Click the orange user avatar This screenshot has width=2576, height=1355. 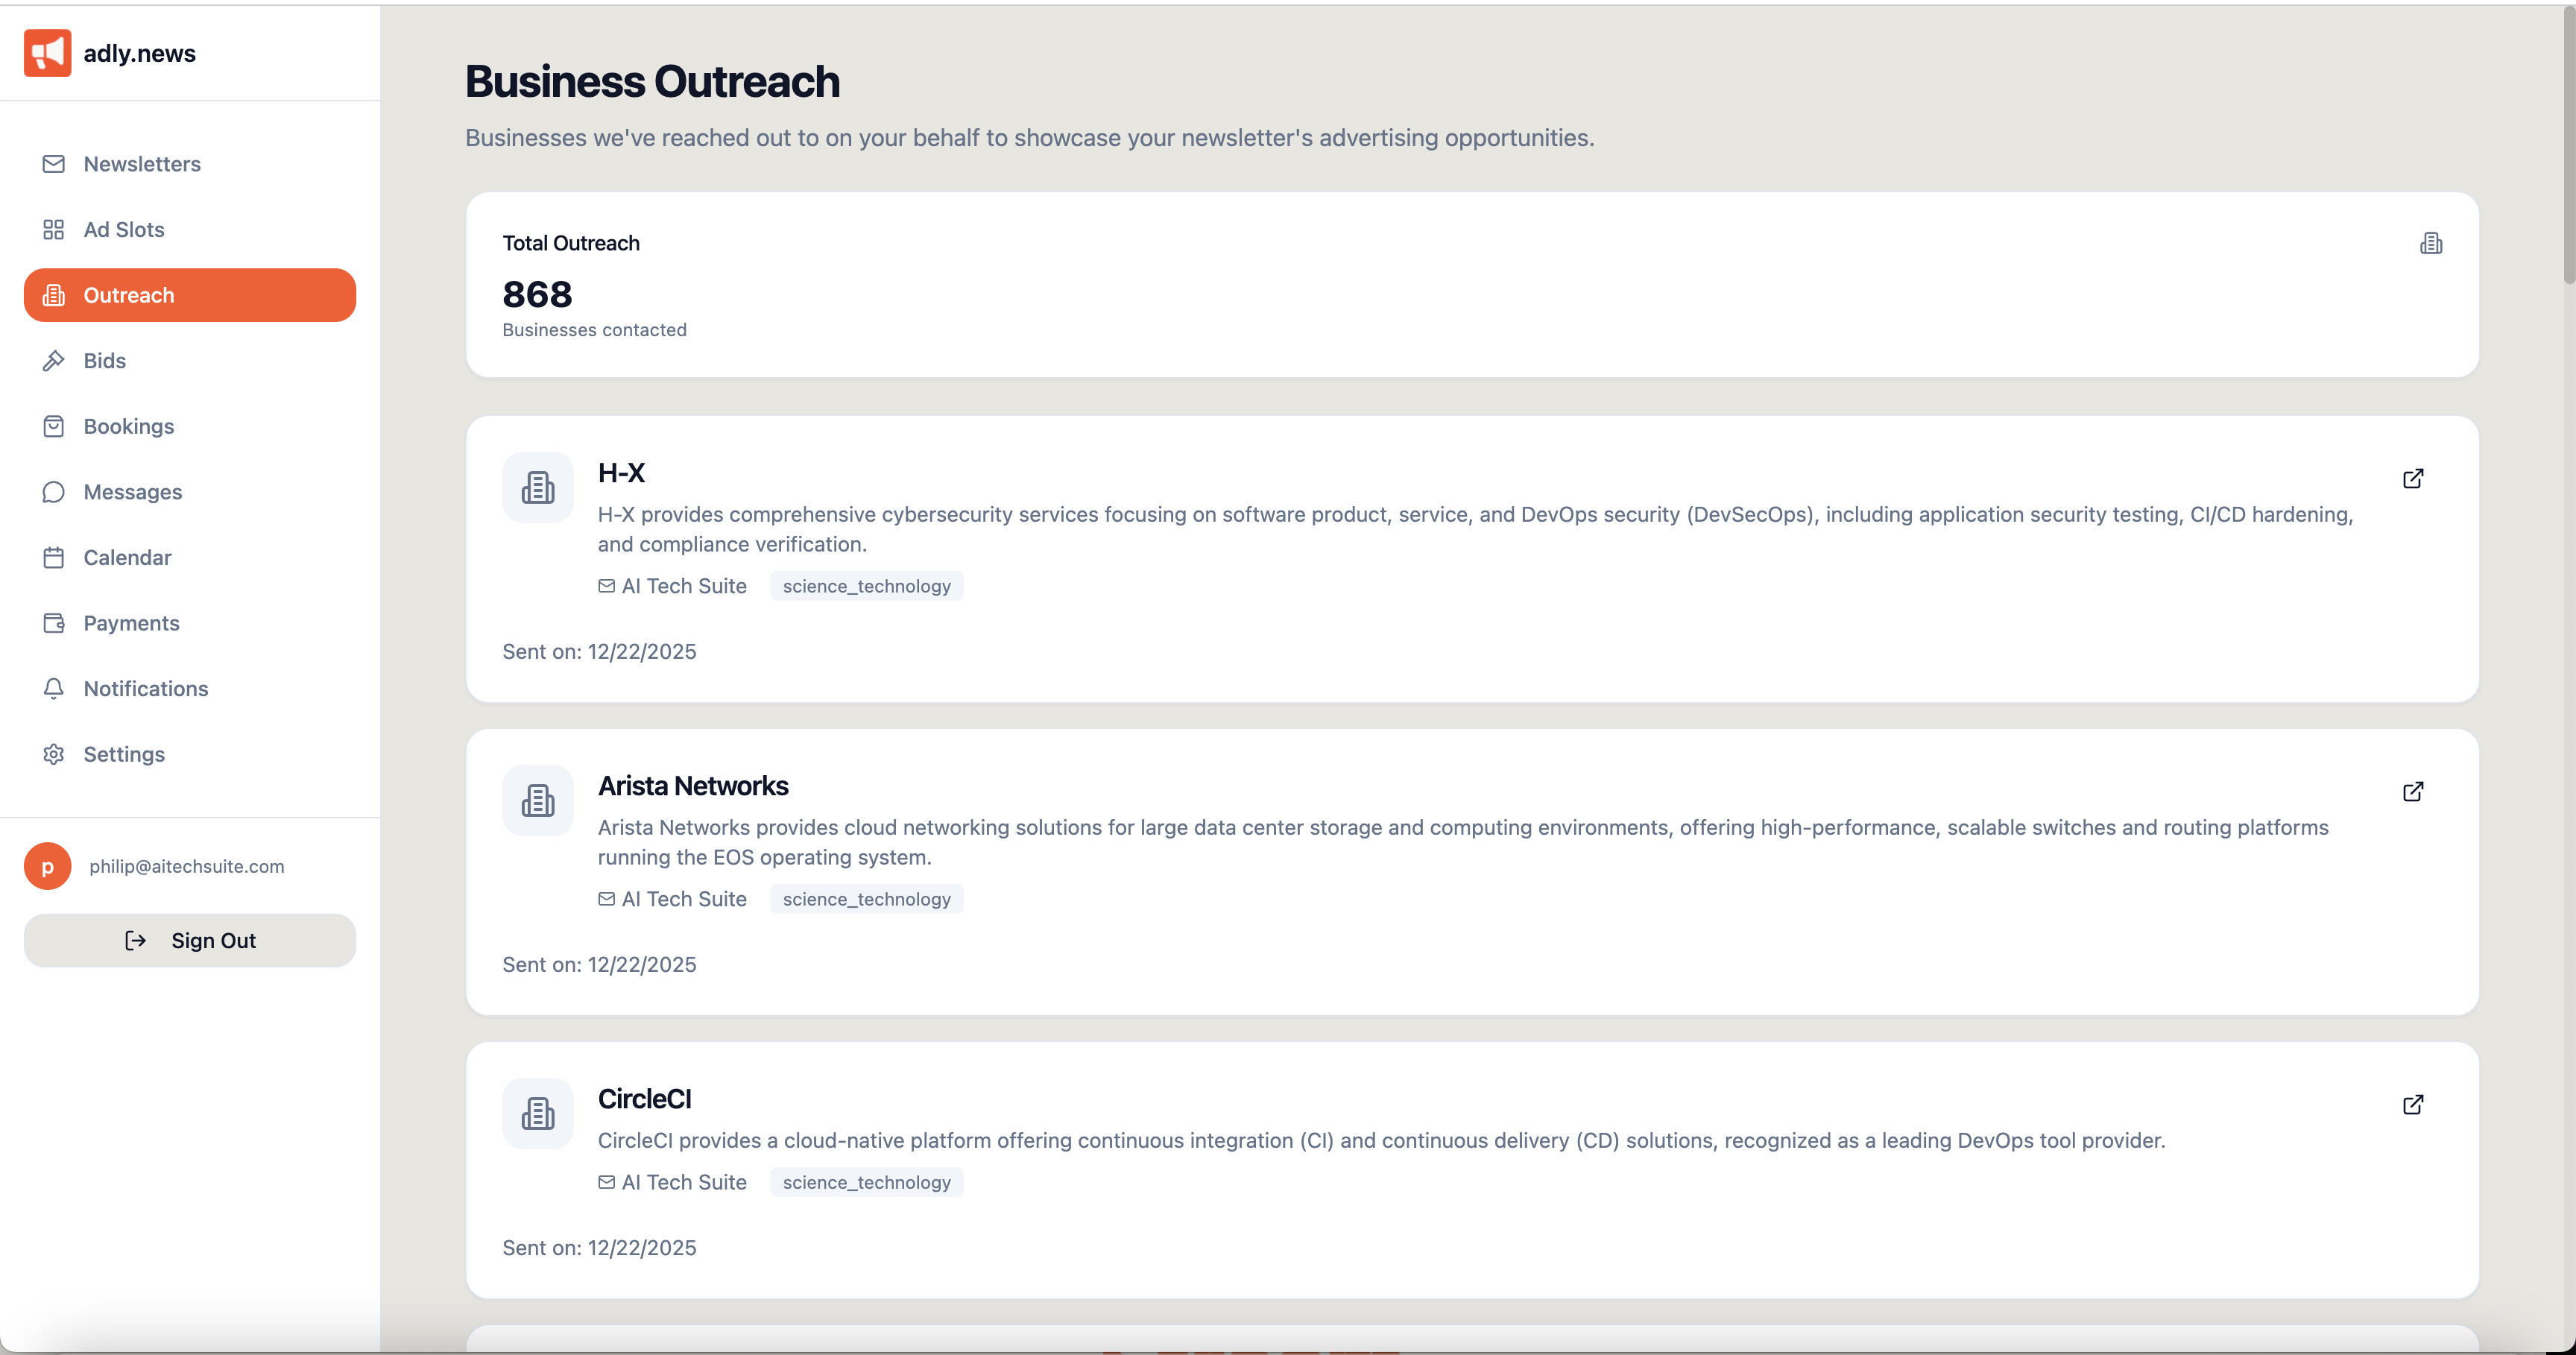click(47, 866)
